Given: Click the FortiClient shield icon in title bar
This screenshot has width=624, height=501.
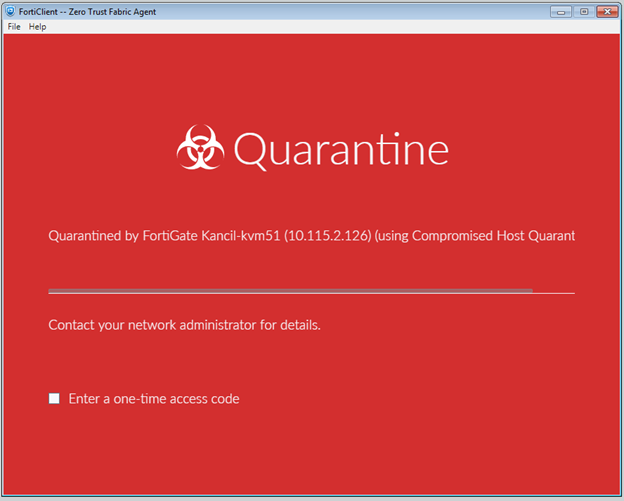Looking at the screenshot, I should pyautogui.click(x=10, y=11).
